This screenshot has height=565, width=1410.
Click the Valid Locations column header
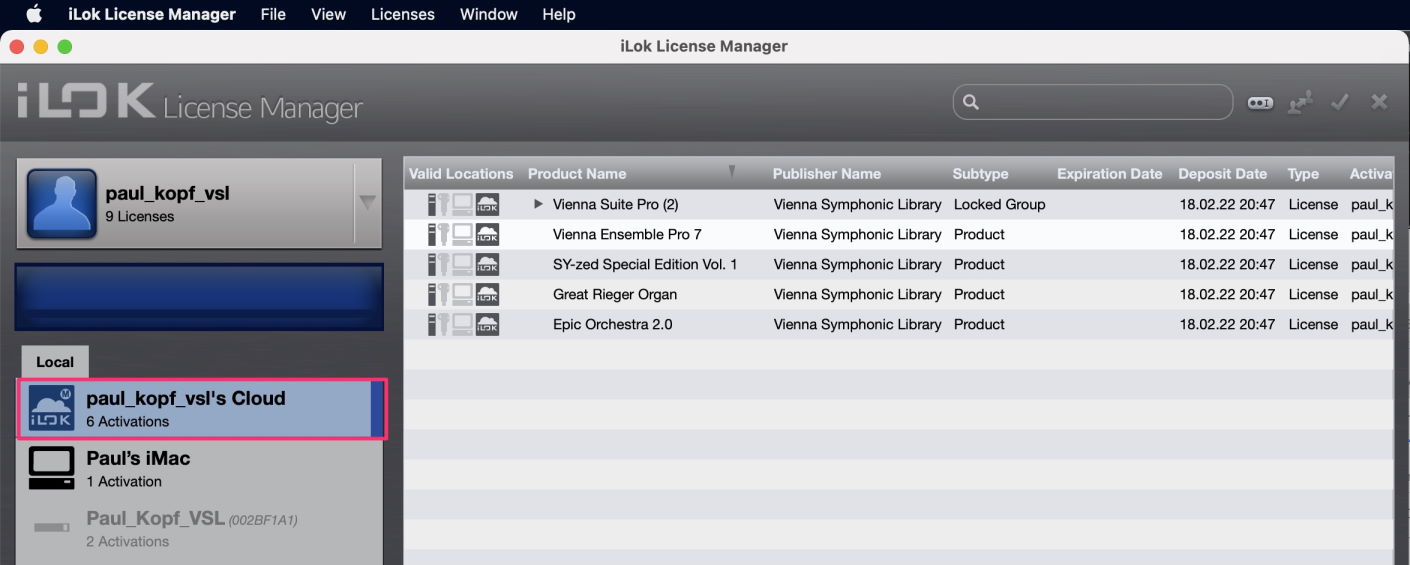click(461, 174)
